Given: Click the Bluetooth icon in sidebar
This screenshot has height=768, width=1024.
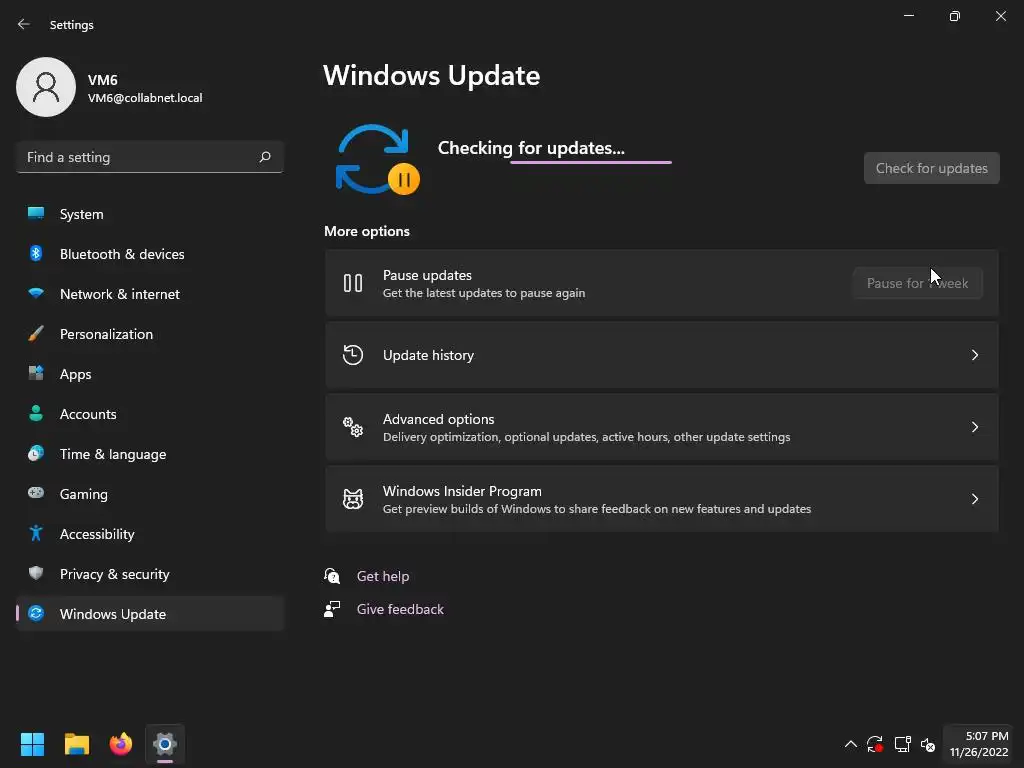Looking at the screenshot, I should [36, 253].
